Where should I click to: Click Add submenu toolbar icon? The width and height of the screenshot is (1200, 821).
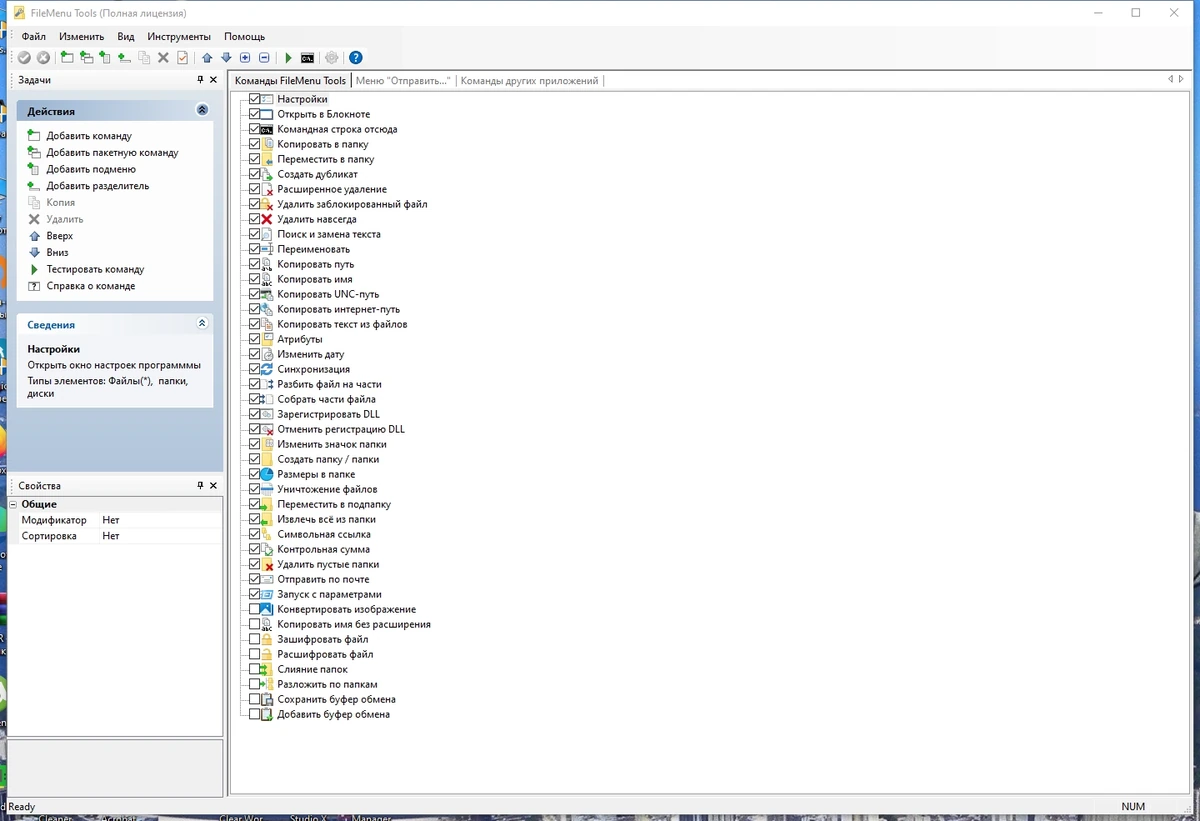pyautogui.click(x=105, y=58)
